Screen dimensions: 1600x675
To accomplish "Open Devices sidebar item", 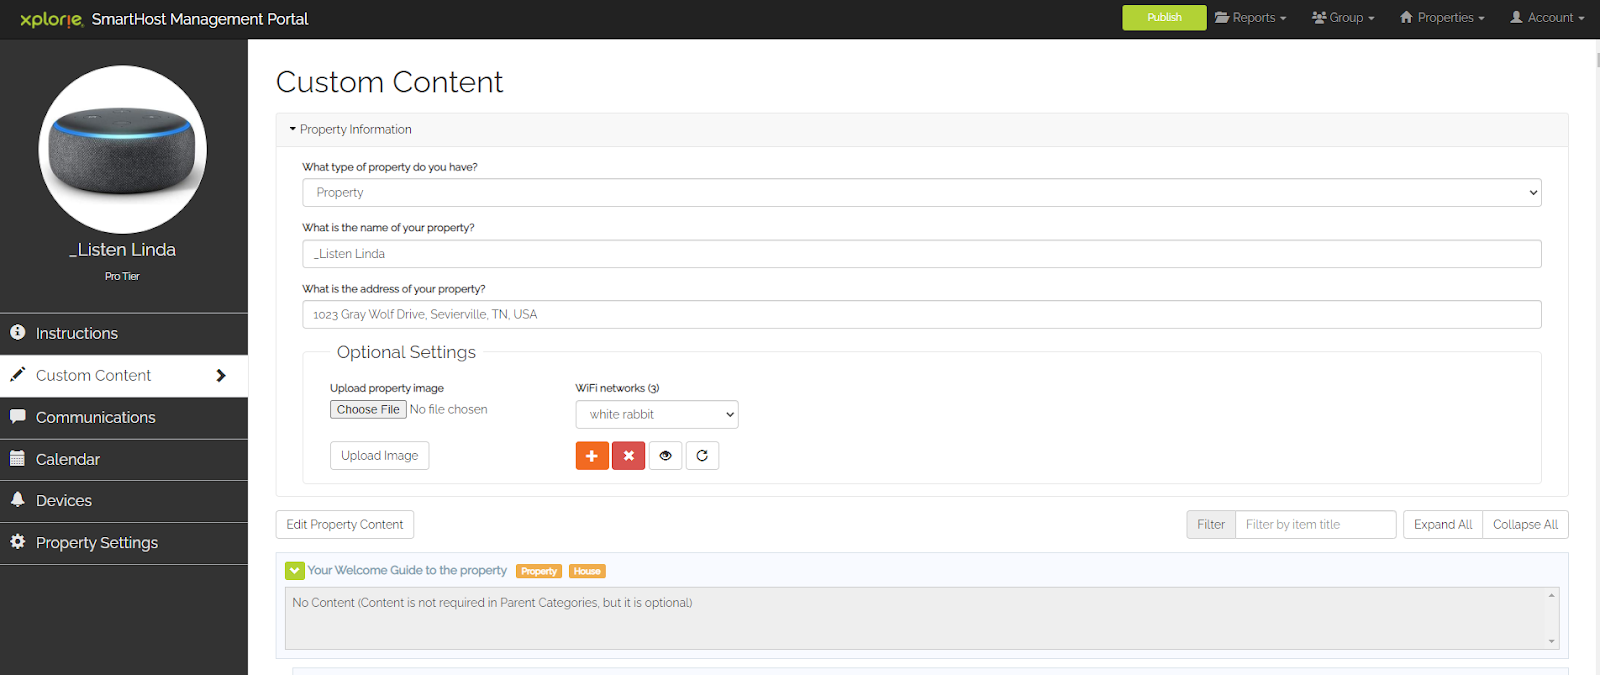I will (124, 500).
